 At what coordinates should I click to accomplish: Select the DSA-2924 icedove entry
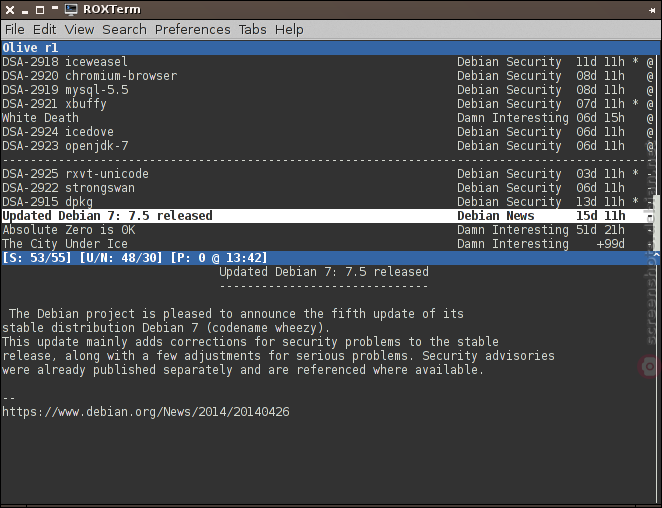(x=328, y=131)
